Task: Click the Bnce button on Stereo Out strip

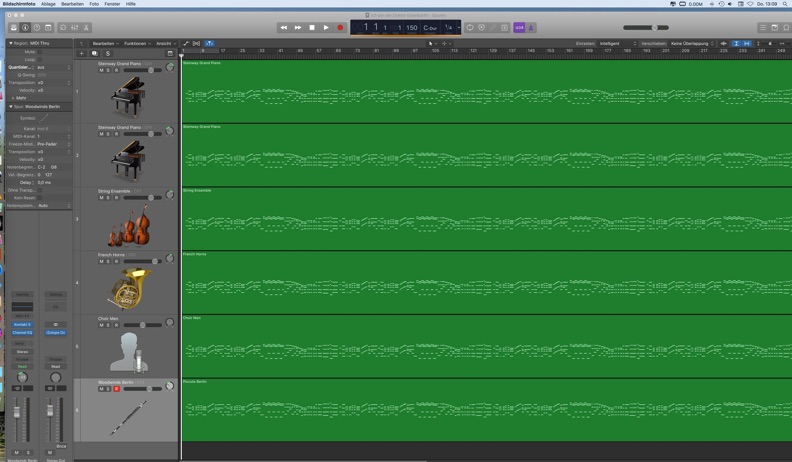Action: pyautogui.click(x=61, y=446)
